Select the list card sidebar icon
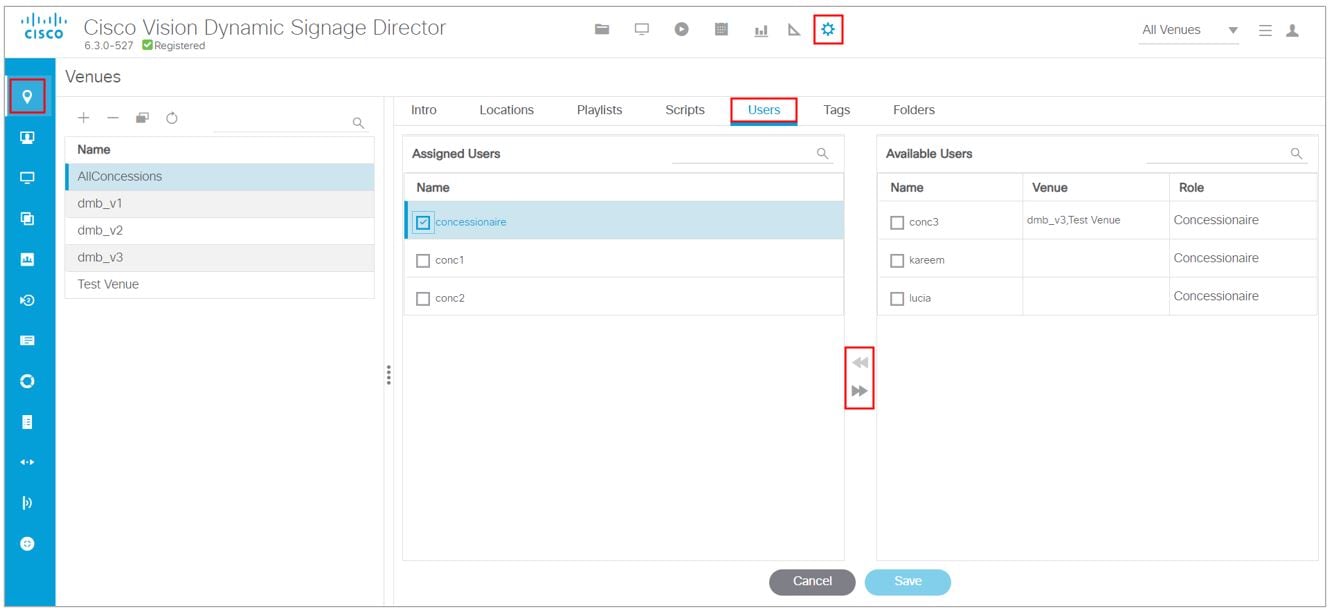 27,340
